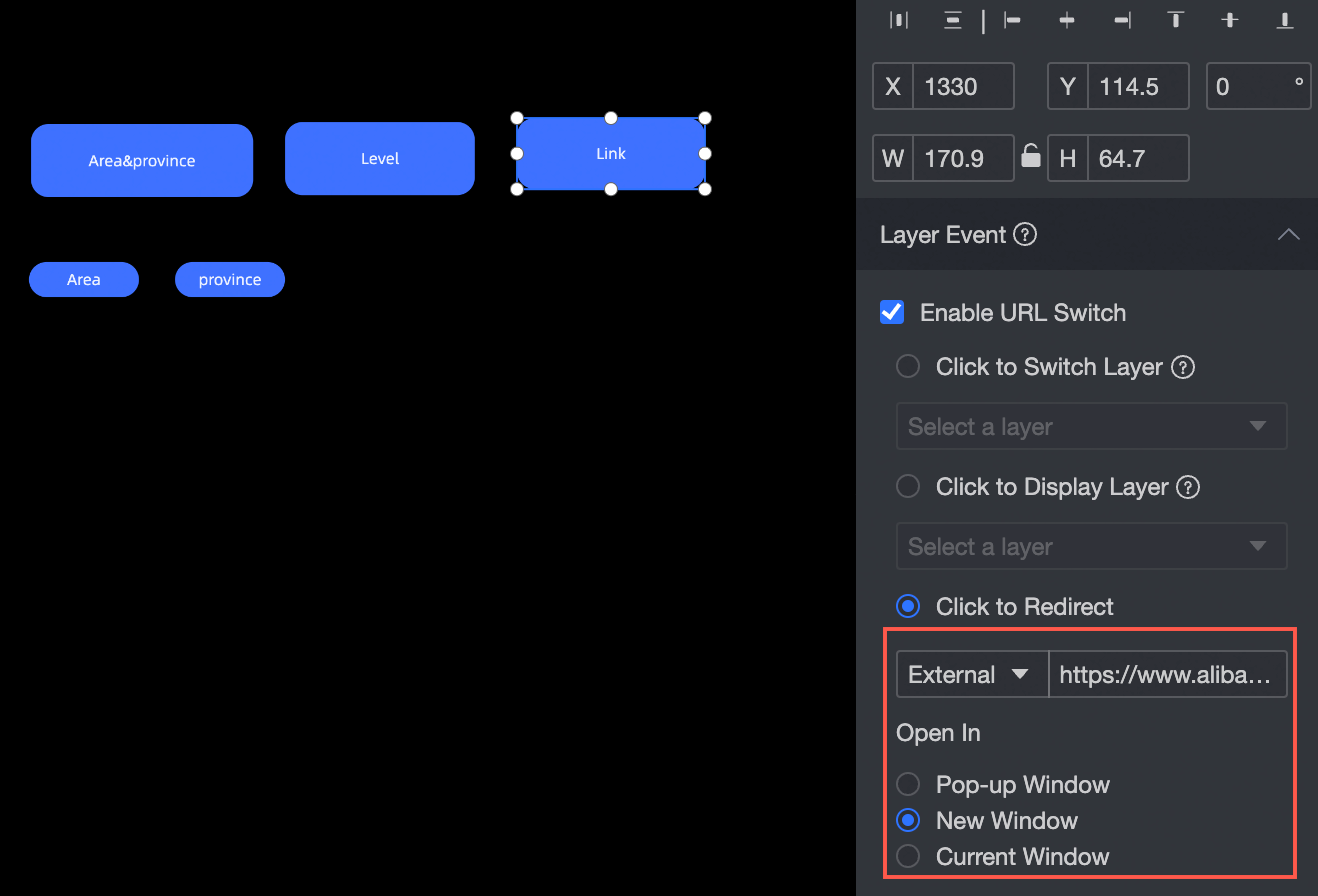This screenshot has height=896, width=1318.
Task: Open layer dropdown under Switch Layer
Action: (1091, 427)
